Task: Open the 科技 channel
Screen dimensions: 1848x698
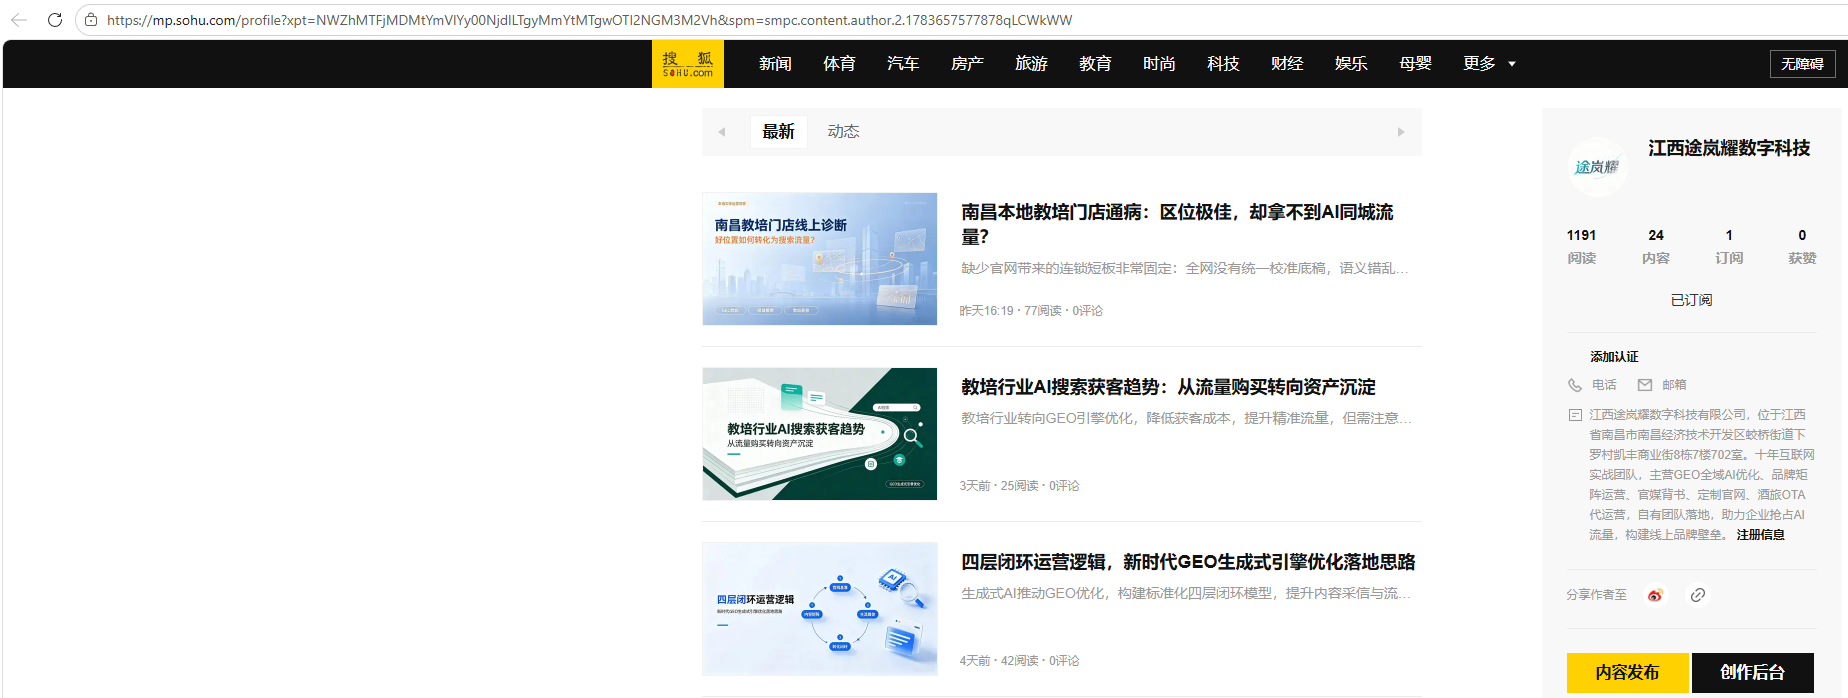Action: 1223,64
